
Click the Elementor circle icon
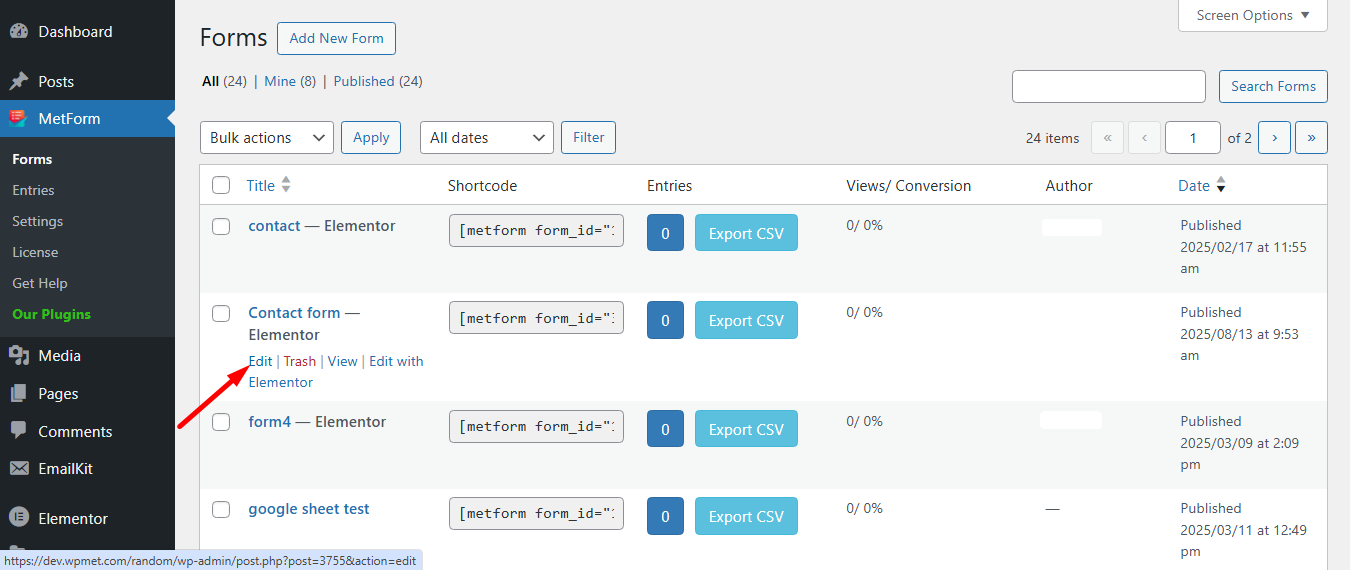tap(18, 518)
